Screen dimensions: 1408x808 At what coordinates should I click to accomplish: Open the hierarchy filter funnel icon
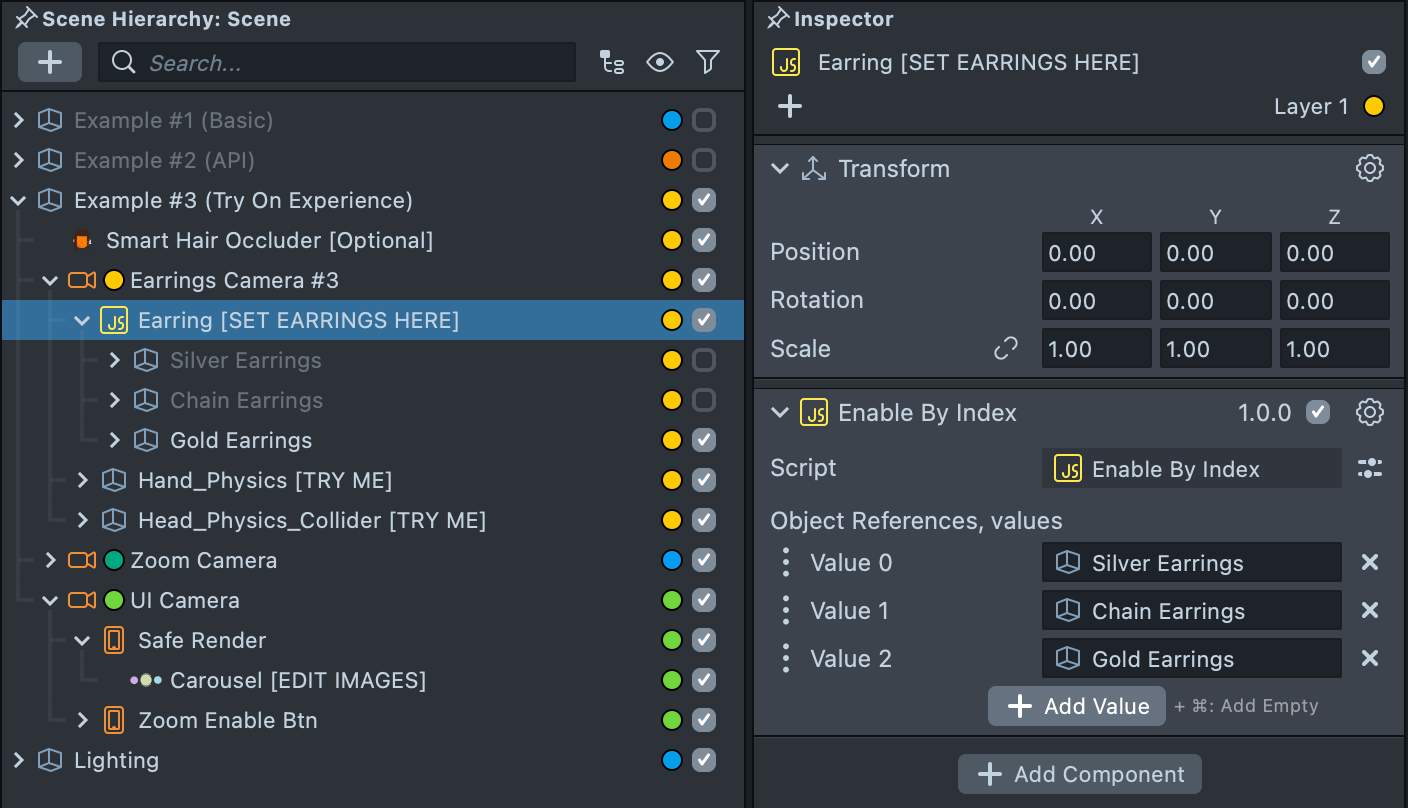pos(708,63)
